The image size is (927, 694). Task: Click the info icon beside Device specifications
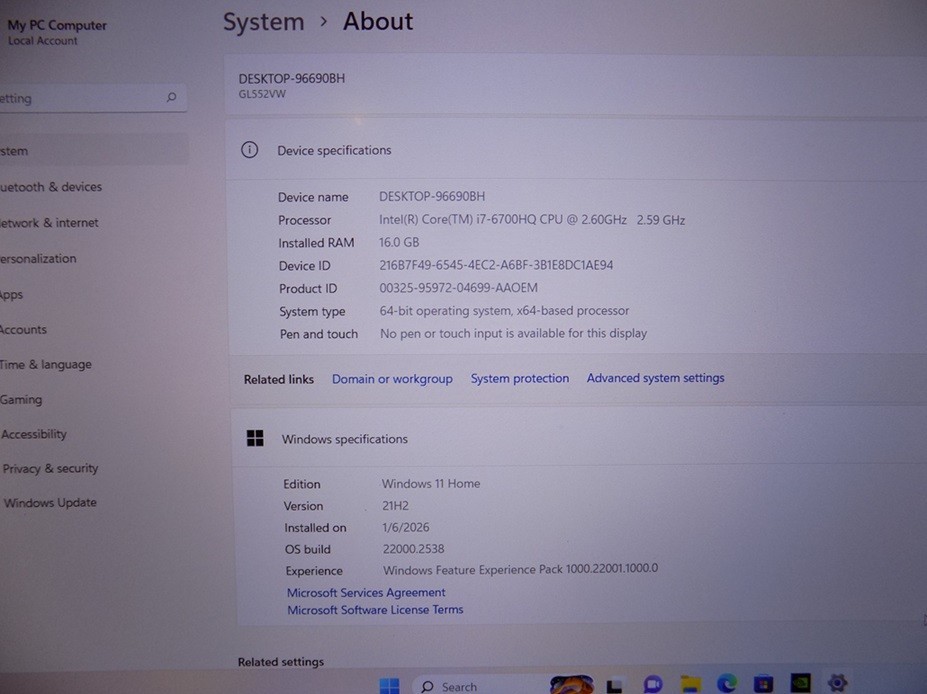pos(249,150)
